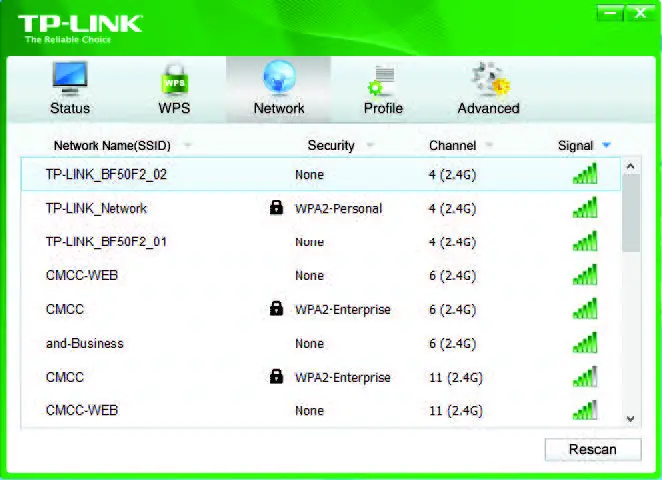Click the Channel column header text
Screen dimensions: 662x480
tap(453, 146)
